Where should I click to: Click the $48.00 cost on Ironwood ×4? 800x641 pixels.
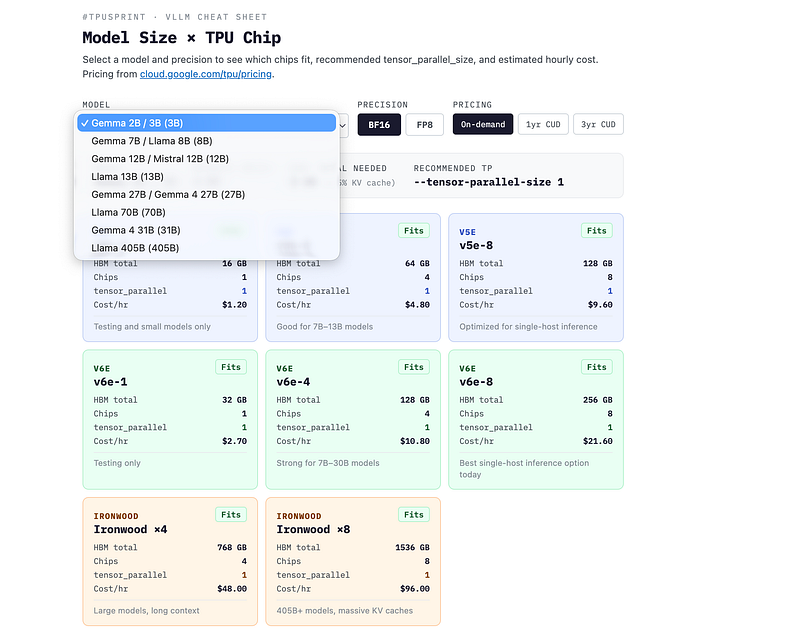pos(232,588)
